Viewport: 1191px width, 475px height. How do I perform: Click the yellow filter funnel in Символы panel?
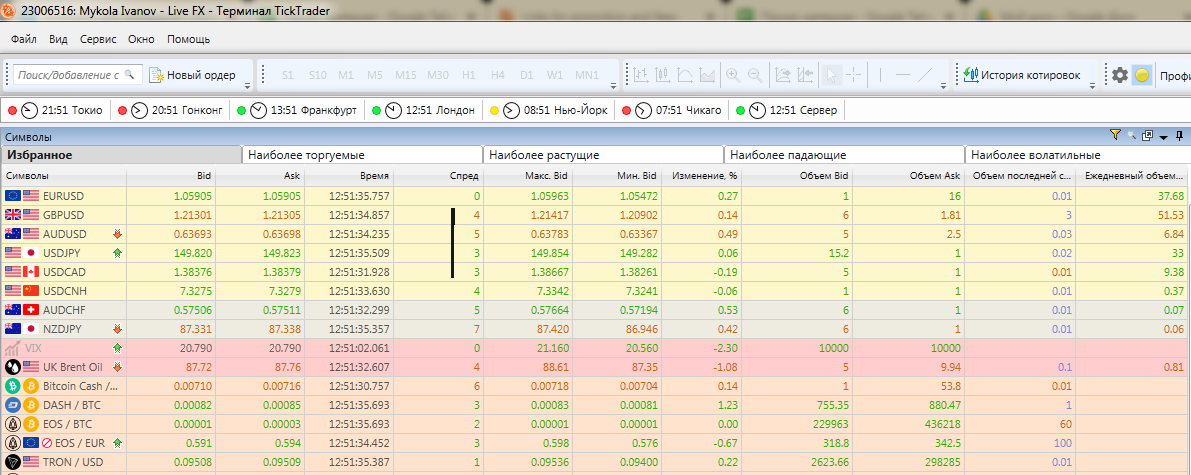point(1115,135)
